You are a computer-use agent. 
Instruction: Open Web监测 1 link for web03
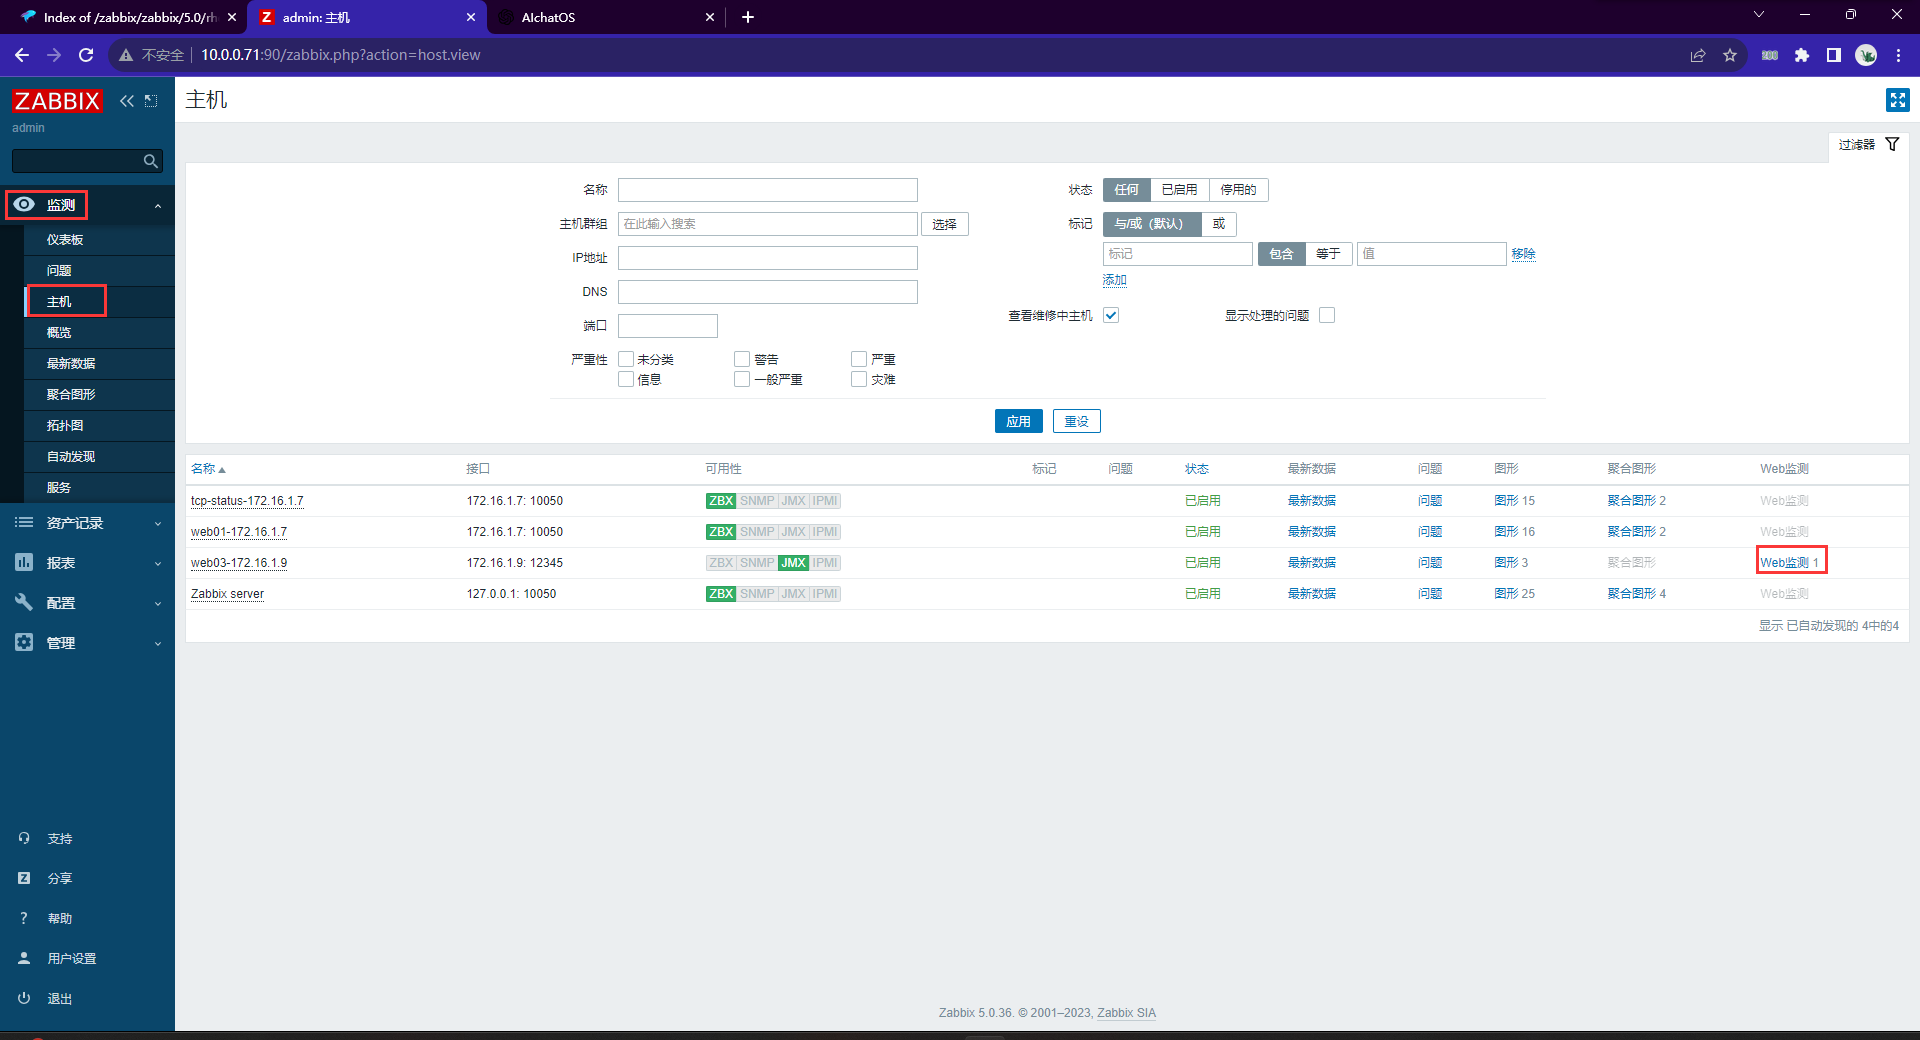(x=1790, y=563)
